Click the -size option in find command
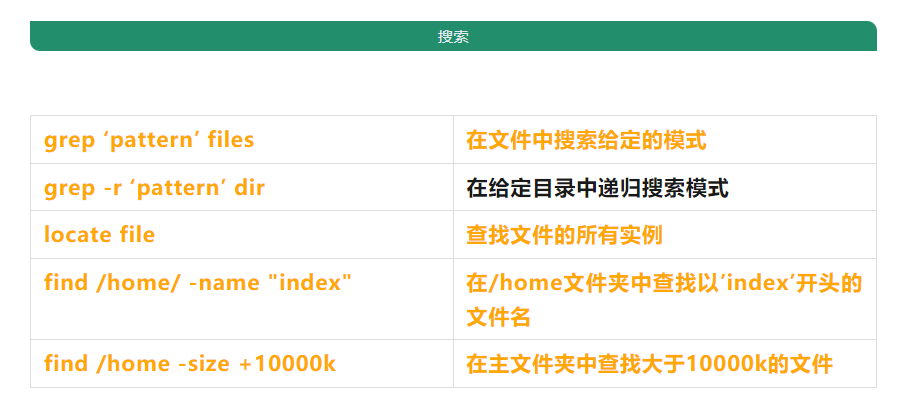Image resolution: width=902 pixels, height=406 pixels. pyautogui.click(x=204, y=364)
